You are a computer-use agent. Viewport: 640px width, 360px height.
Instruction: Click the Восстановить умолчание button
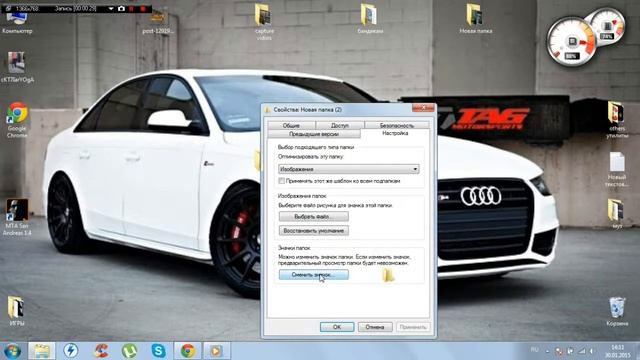click(313, 231)
